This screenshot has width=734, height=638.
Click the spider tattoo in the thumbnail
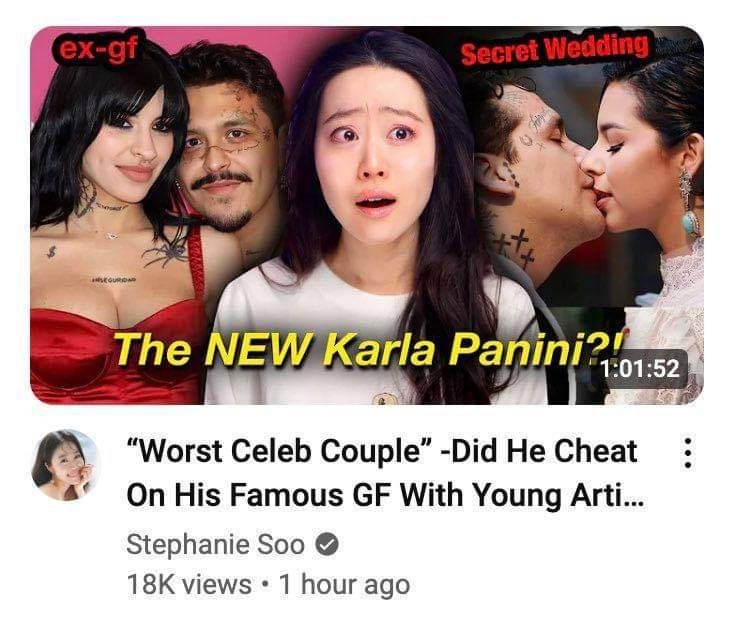click(x=167, y=252)
